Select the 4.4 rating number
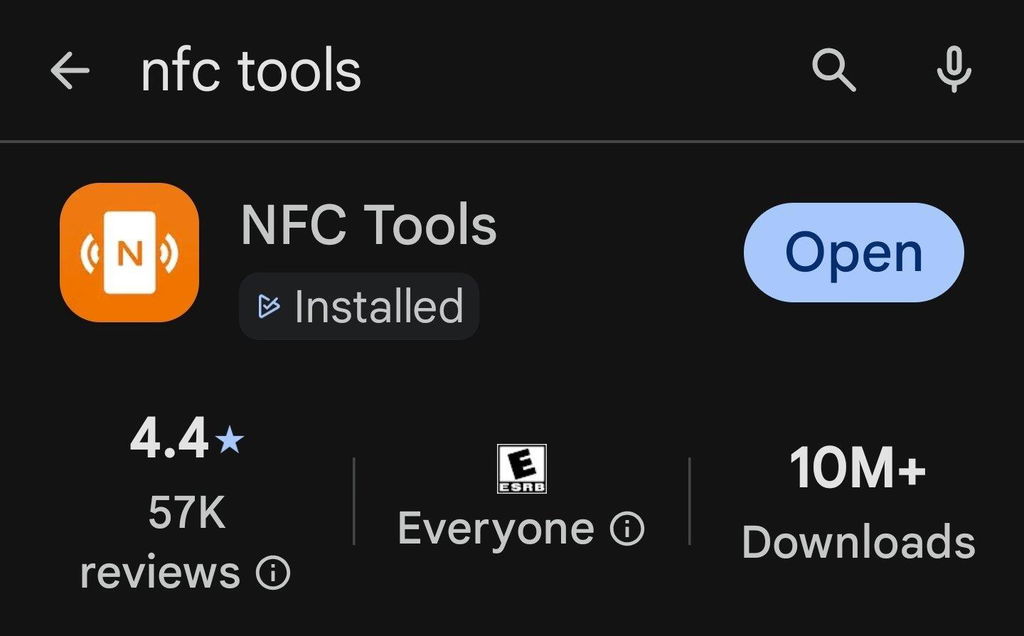The image size is (1024, 636). (x=169, y=438)
